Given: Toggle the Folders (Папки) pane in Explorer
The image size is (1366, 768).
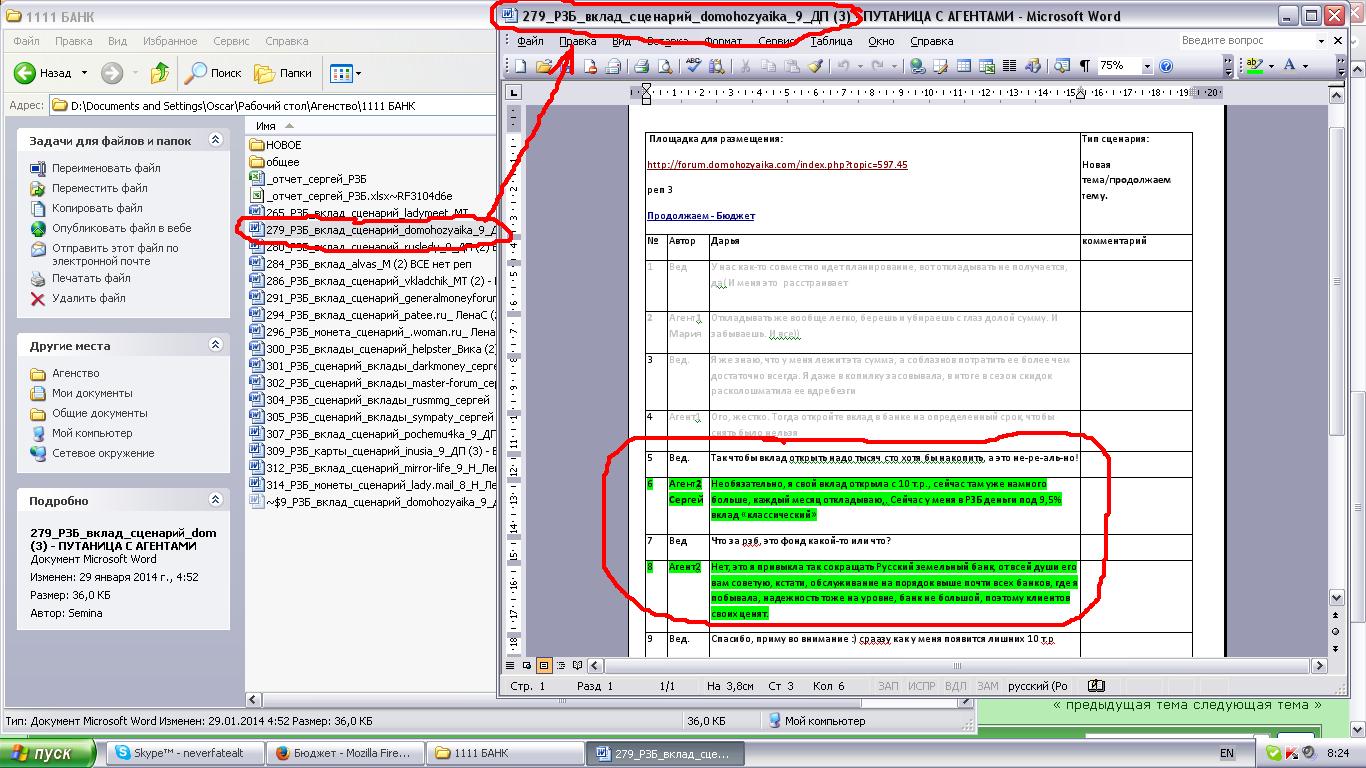Looking at the screenshot, I should (283, 73).
